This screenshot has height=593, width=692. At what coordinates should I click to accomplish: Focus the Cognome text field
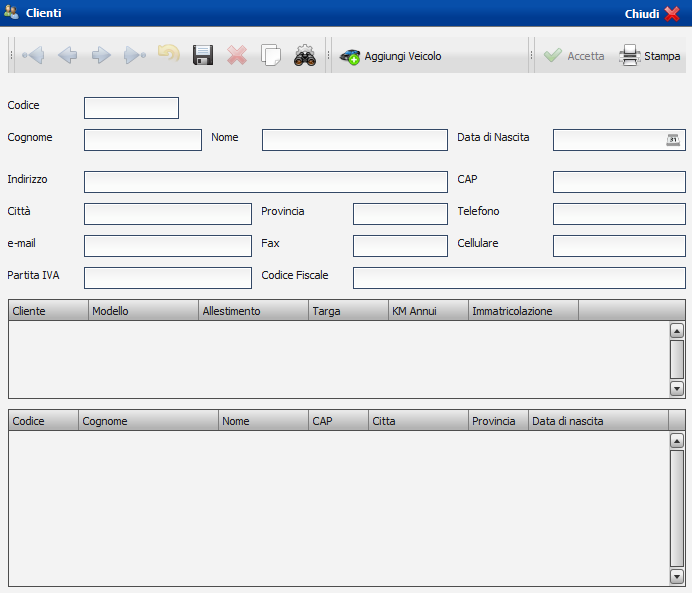(x=143, y=140)
